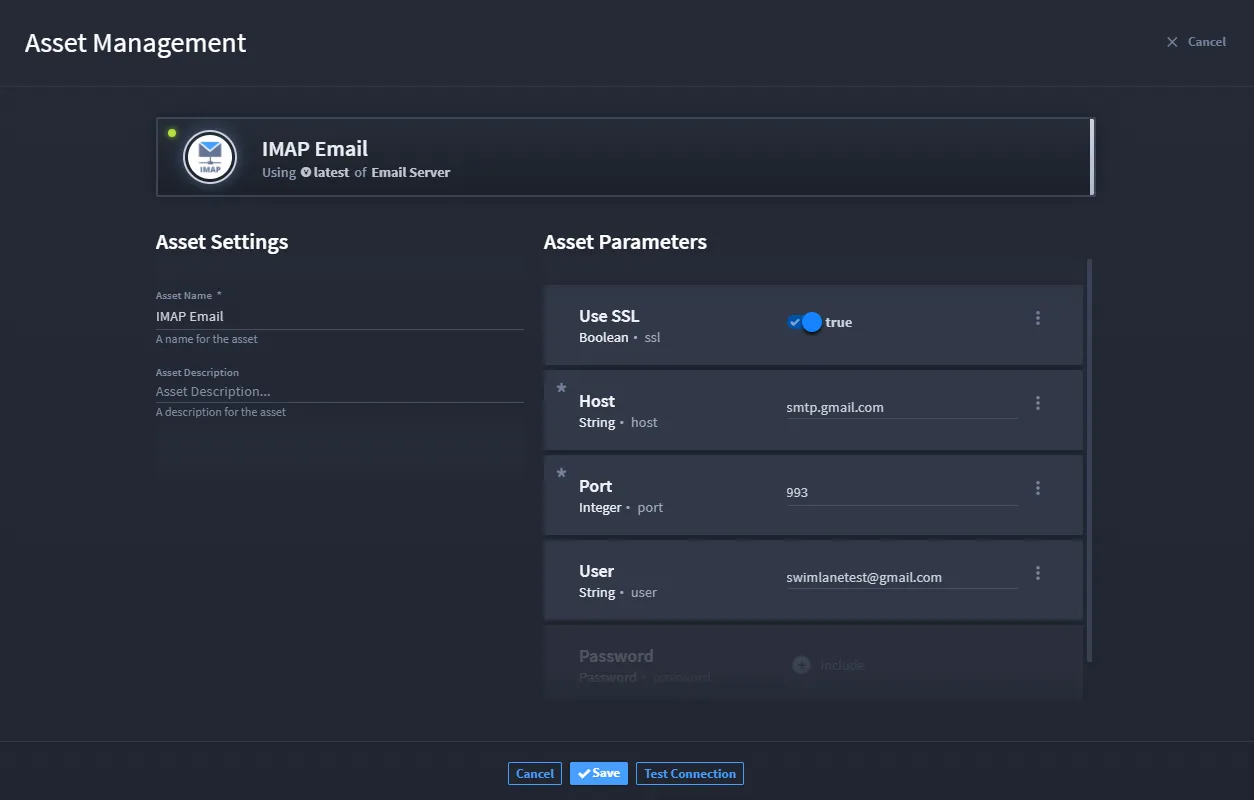Click Cancel in the bottom button bar
1254x800 pixels.
point(535,773)
